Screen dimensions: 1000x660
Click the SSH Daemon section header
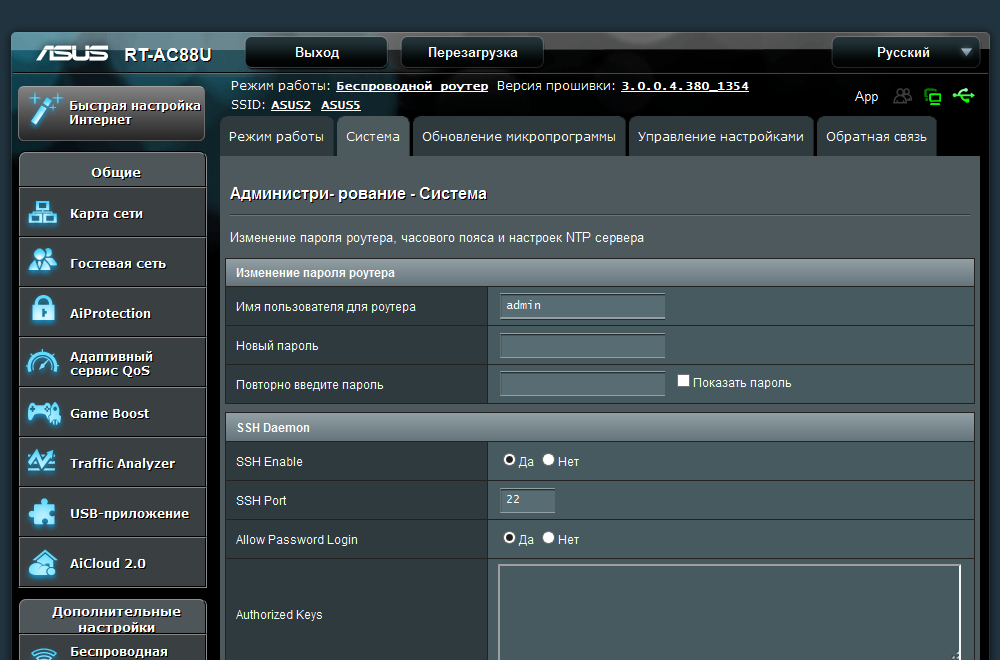[599, 427]
